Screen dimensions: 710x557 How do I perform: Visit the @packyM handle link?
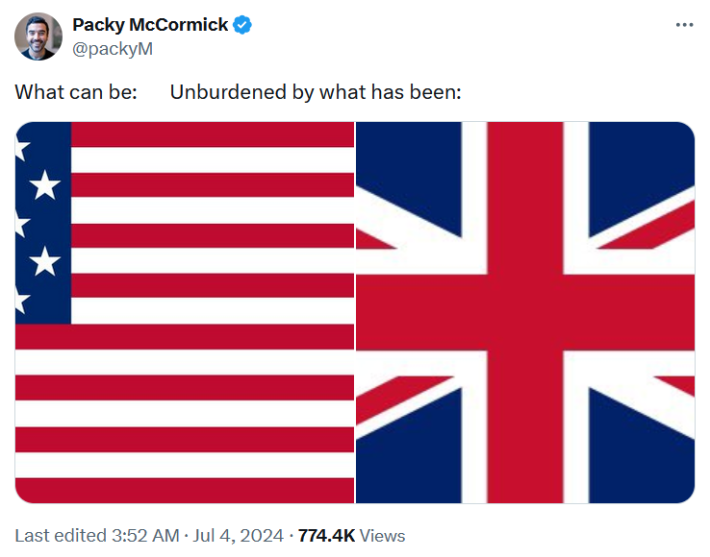tap(113, 49)
